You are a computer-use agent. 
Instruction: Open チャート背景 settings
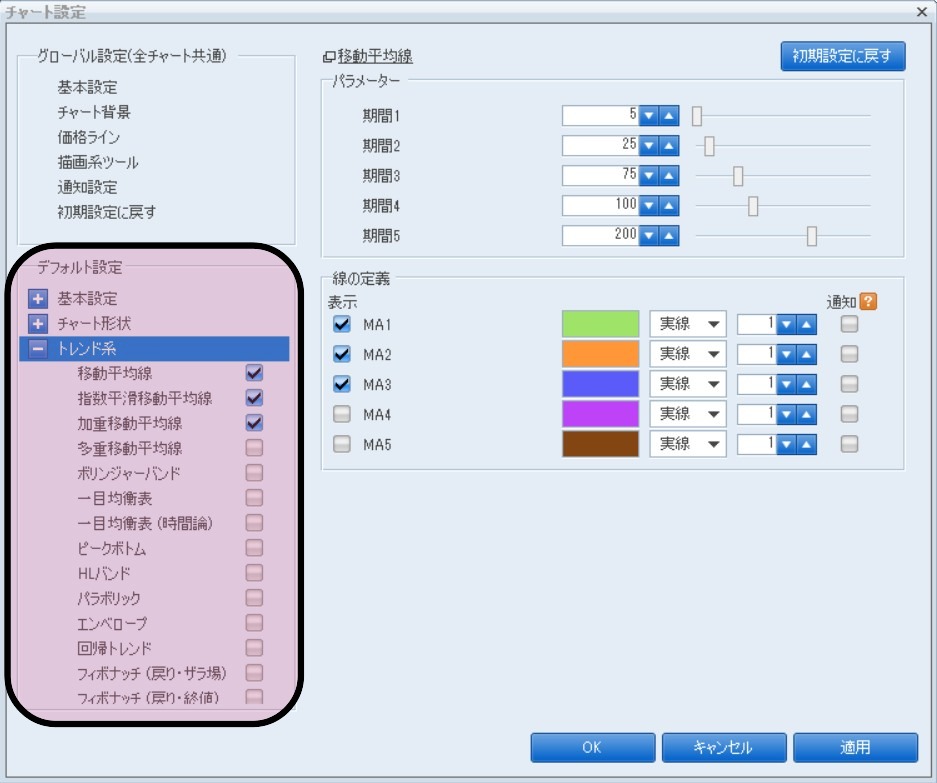tap(94, 112)
